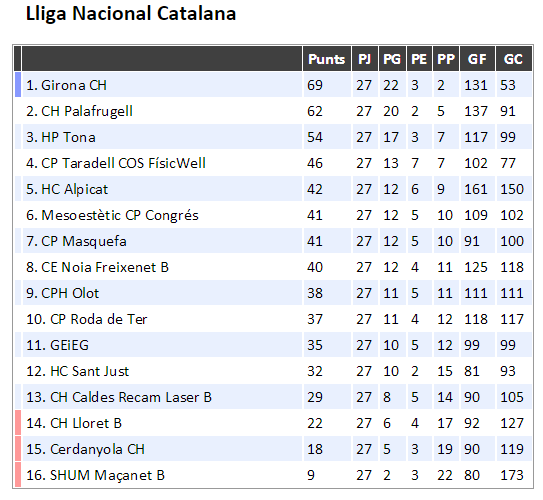This screenshot has height=500, width=543.
Task: Click the blue promotion marker beside Girona CH
Action: pos(18,85)
